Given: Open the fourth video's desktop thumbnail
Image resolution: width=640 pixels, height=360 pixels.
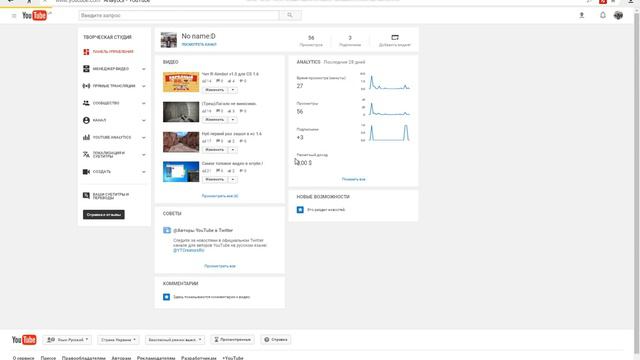Looking at the screenshot, I should [x=181, y=171].
